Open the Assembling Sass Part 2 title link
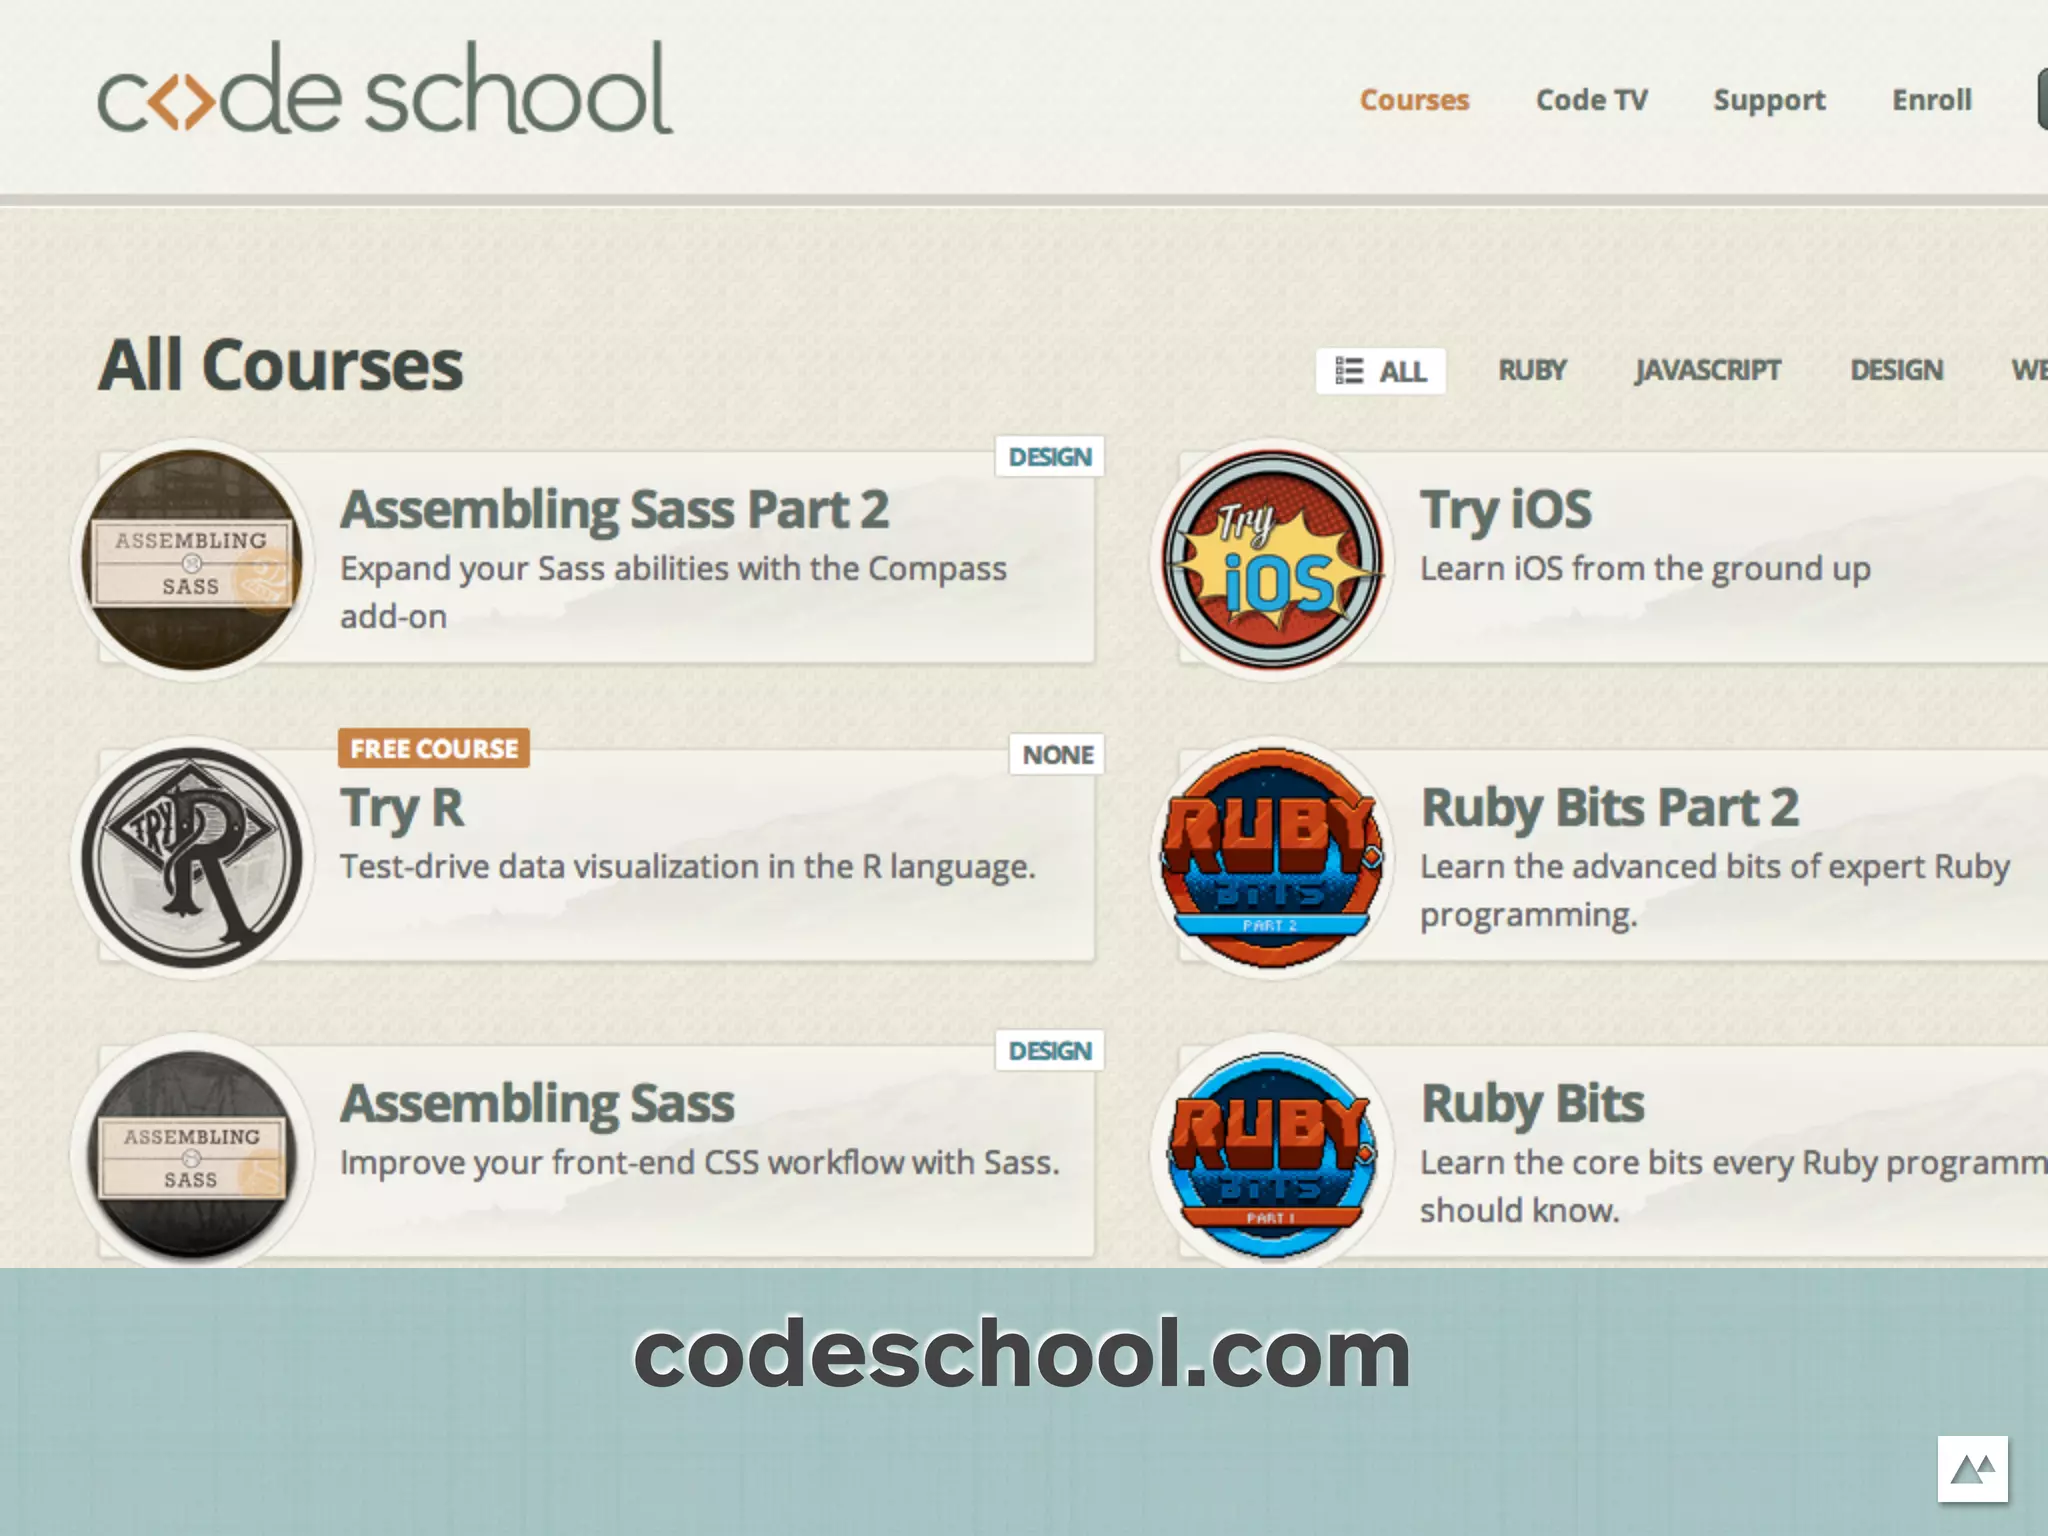2048x1536 pixels. (x=614, y=509)
